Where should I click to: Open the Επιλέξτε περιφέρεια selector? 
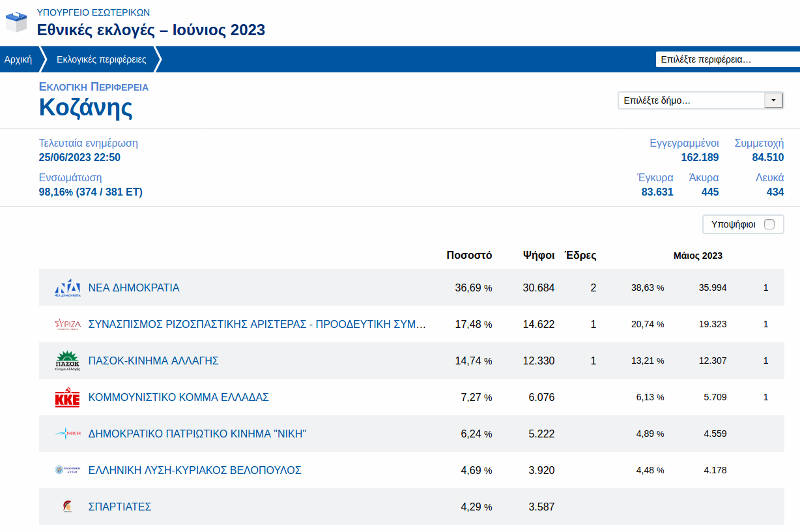coord(725,60)
